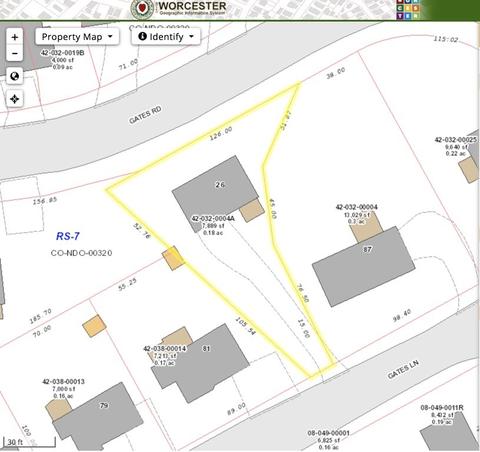Click the 98.40 dimension label
Viewport: 480px width, 452px height.
coord(402,315)
